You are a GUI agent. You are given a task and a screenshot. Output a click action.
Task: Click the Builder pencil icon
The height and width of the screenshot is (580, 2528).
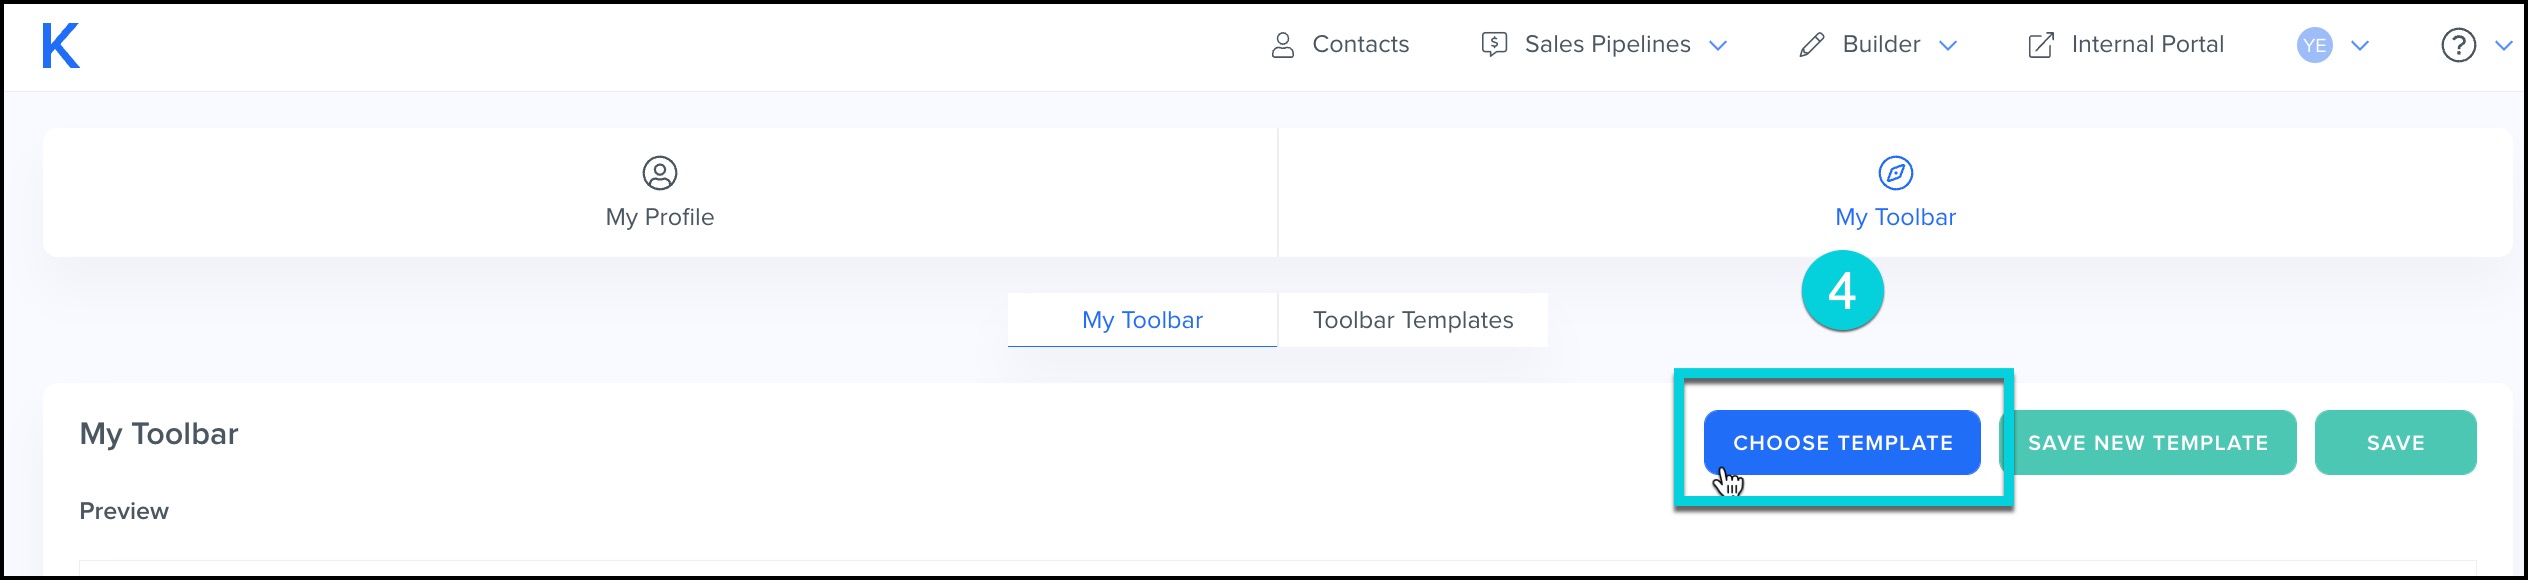click(1811, 45)
